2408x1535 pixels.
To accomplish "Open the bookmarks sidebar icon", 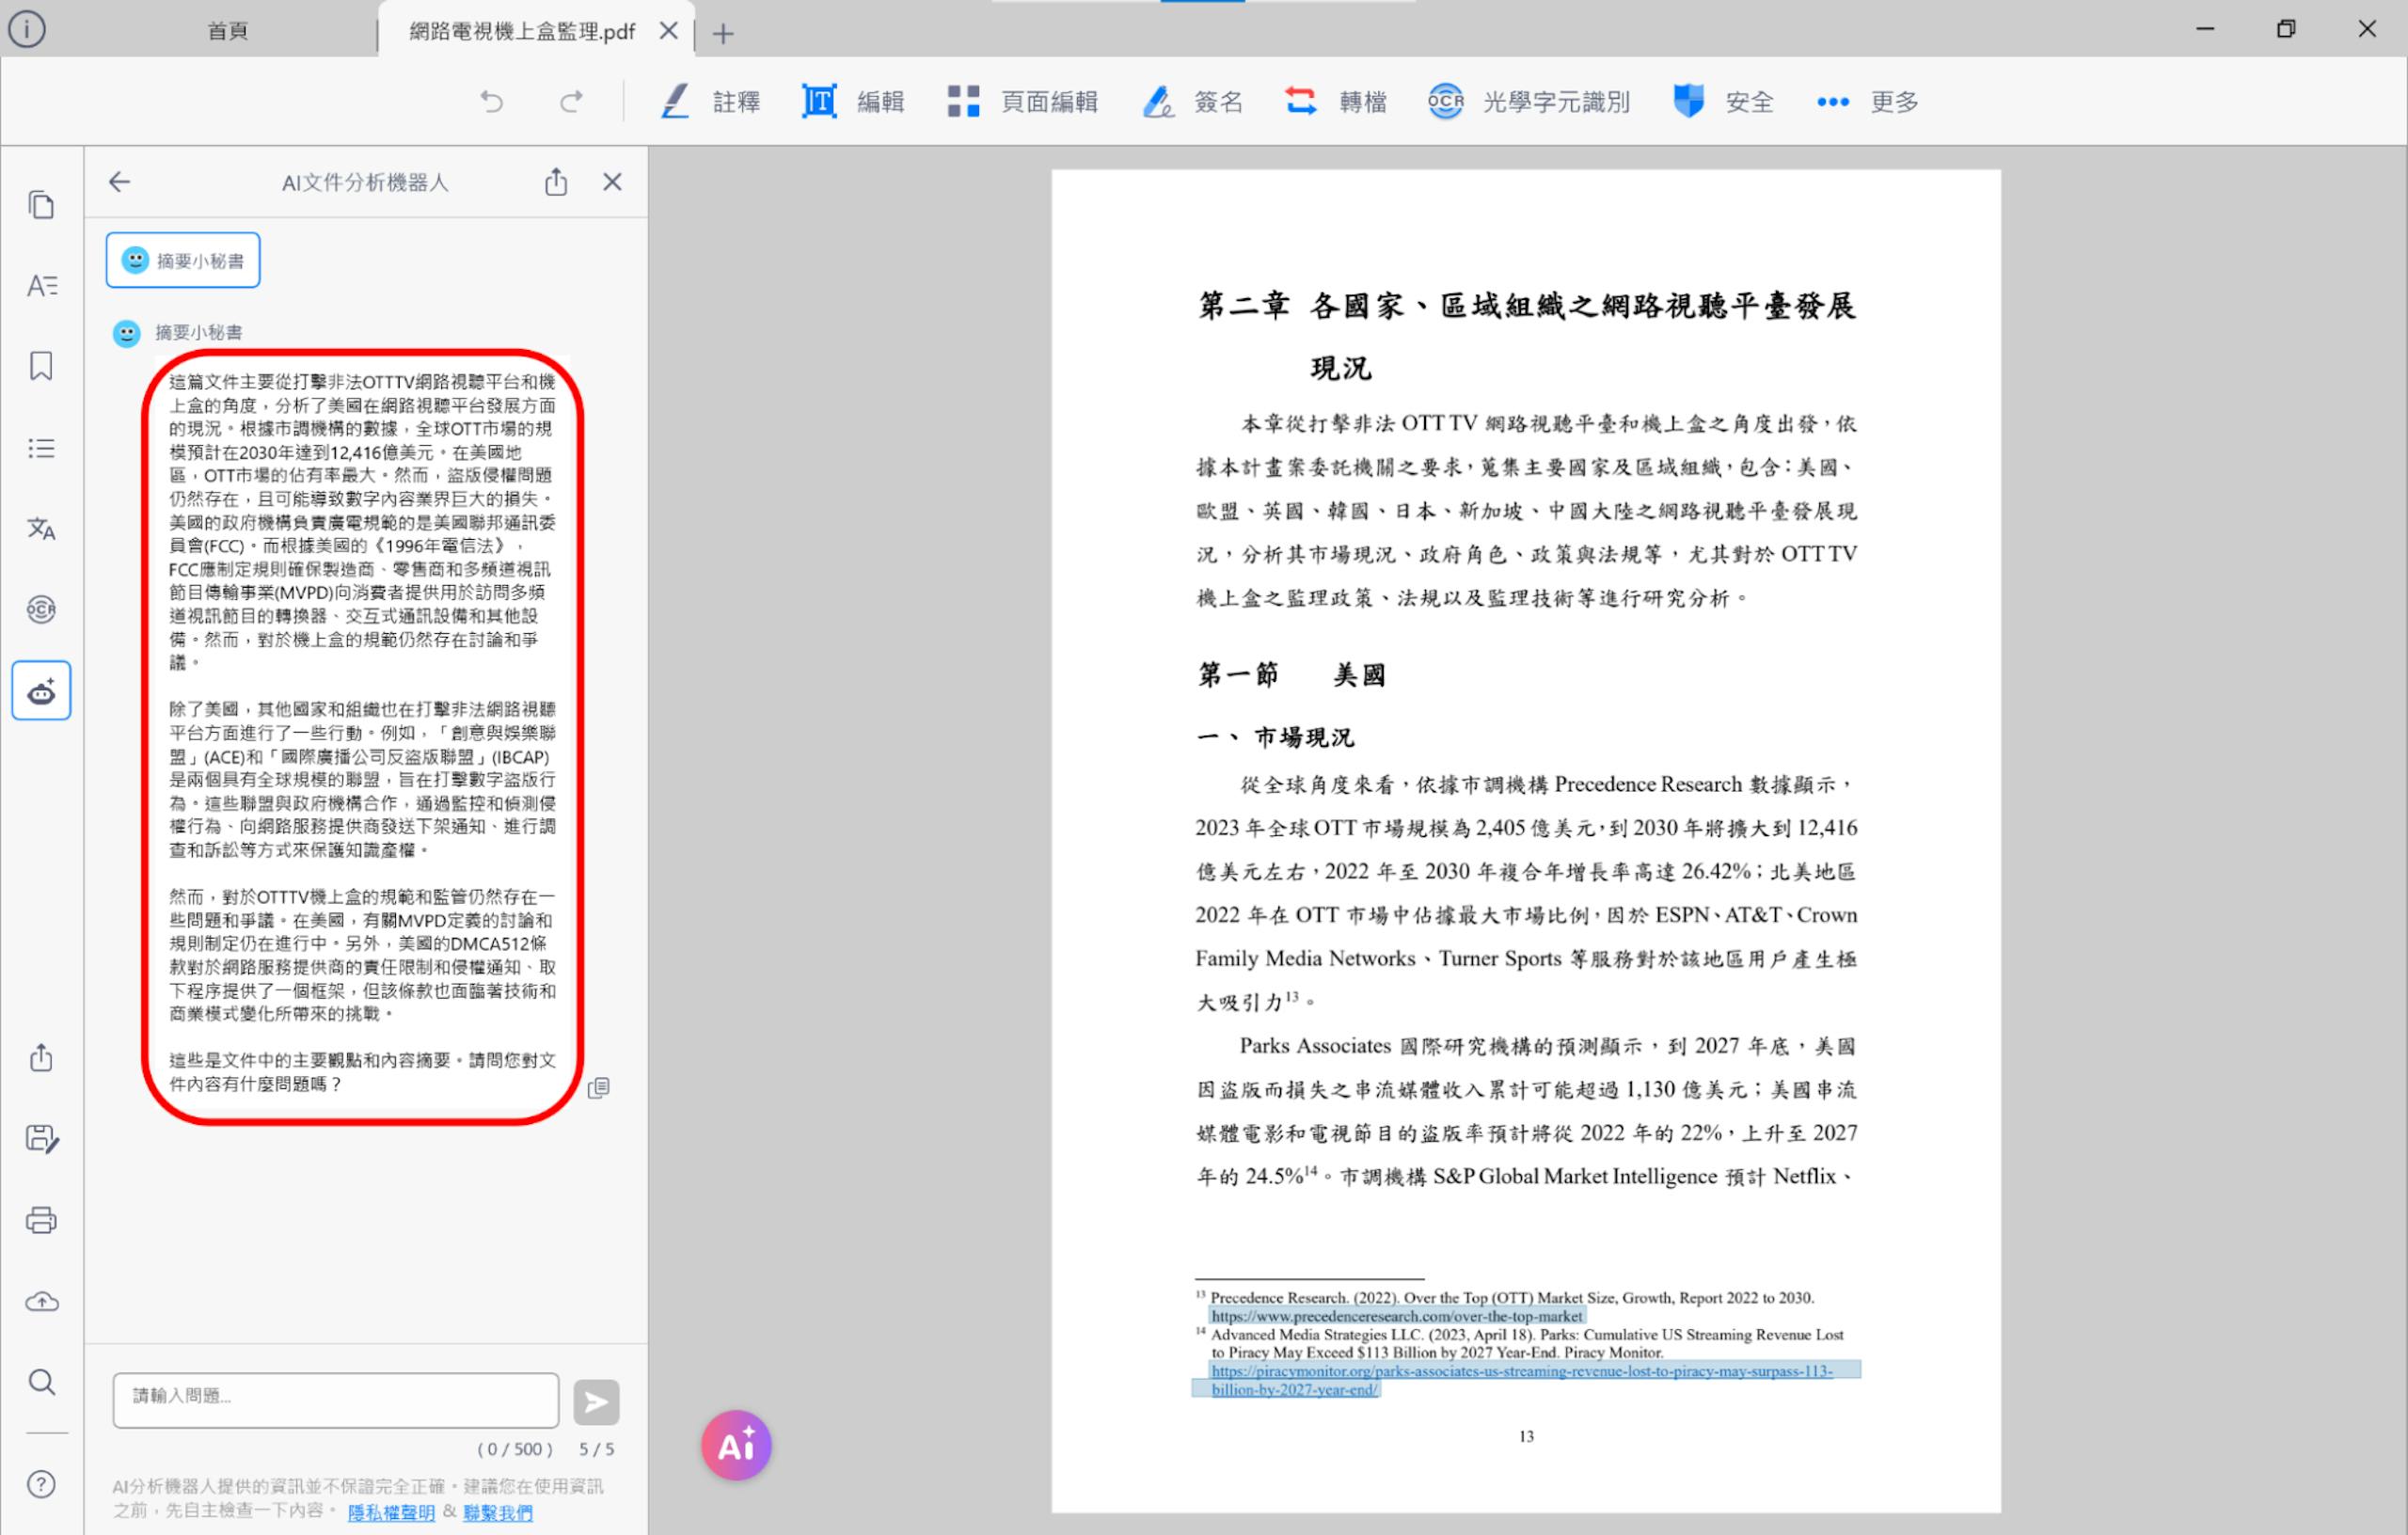I will coord(41,366).
